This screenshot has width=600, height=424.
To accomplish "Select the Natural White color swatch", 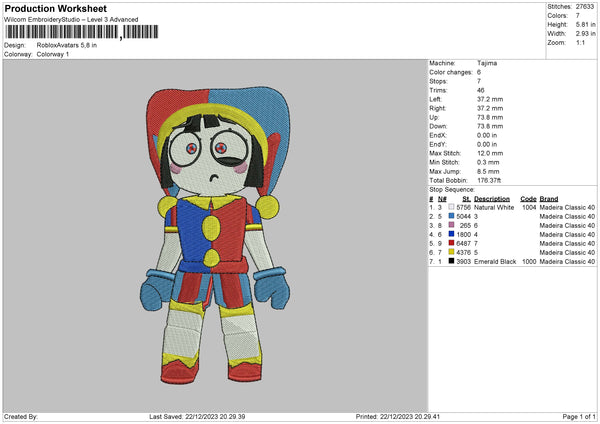I will point(452,207).
